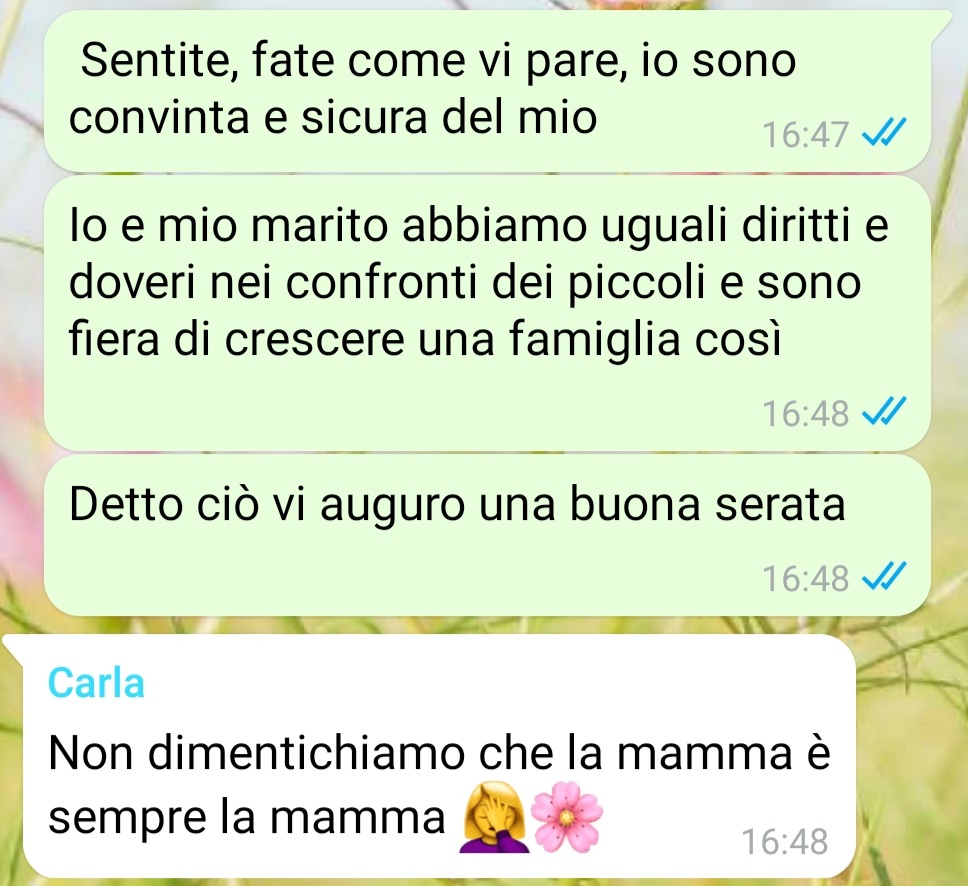Open Carla's contact name link
The width and height of the screenshot is (968, 886).
(x=96, y=683)
